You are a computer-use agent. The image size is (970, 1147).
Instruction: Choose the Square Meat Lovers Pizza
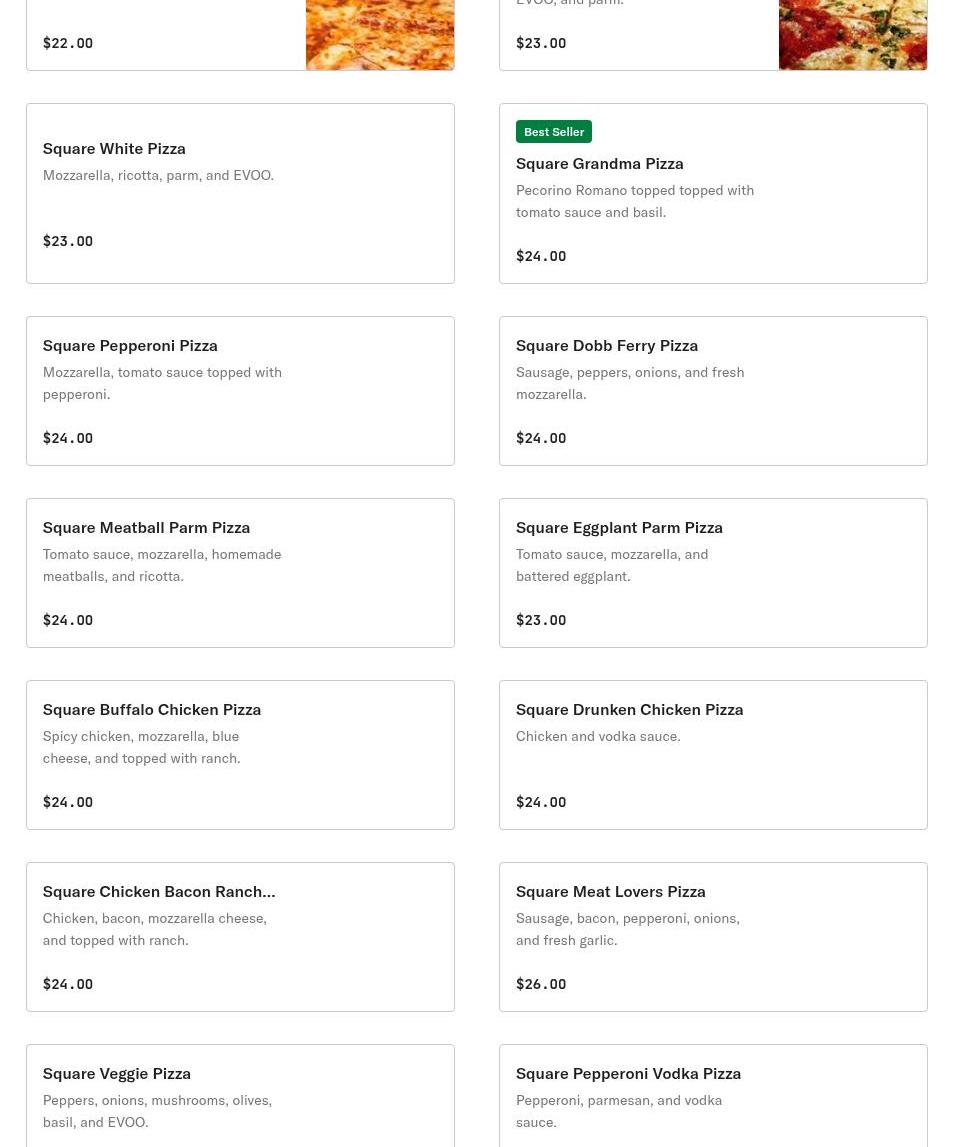point(610,891)
